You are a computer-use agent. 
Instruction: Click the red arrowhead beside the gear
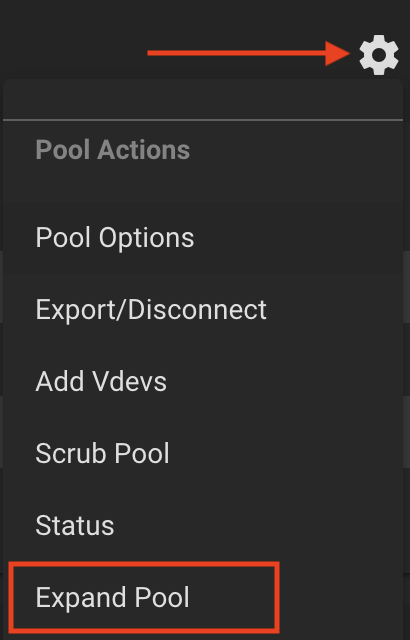click(x=338, y=53)
